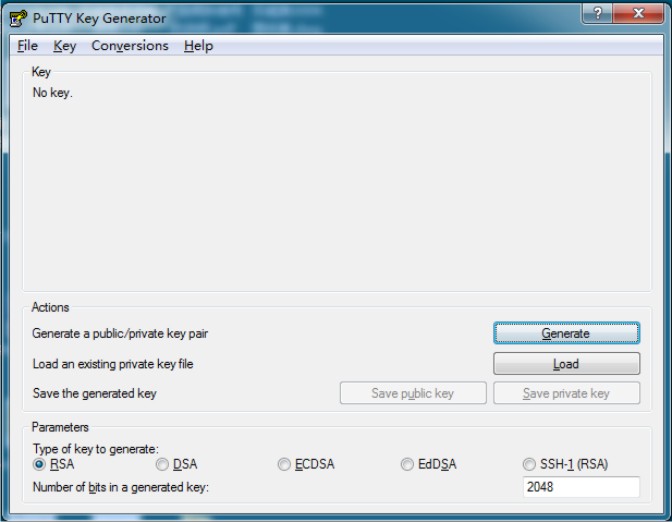Click the 'Save the generated key' label
This screenshot has width=672, height=522.
(x=94, y=393)
